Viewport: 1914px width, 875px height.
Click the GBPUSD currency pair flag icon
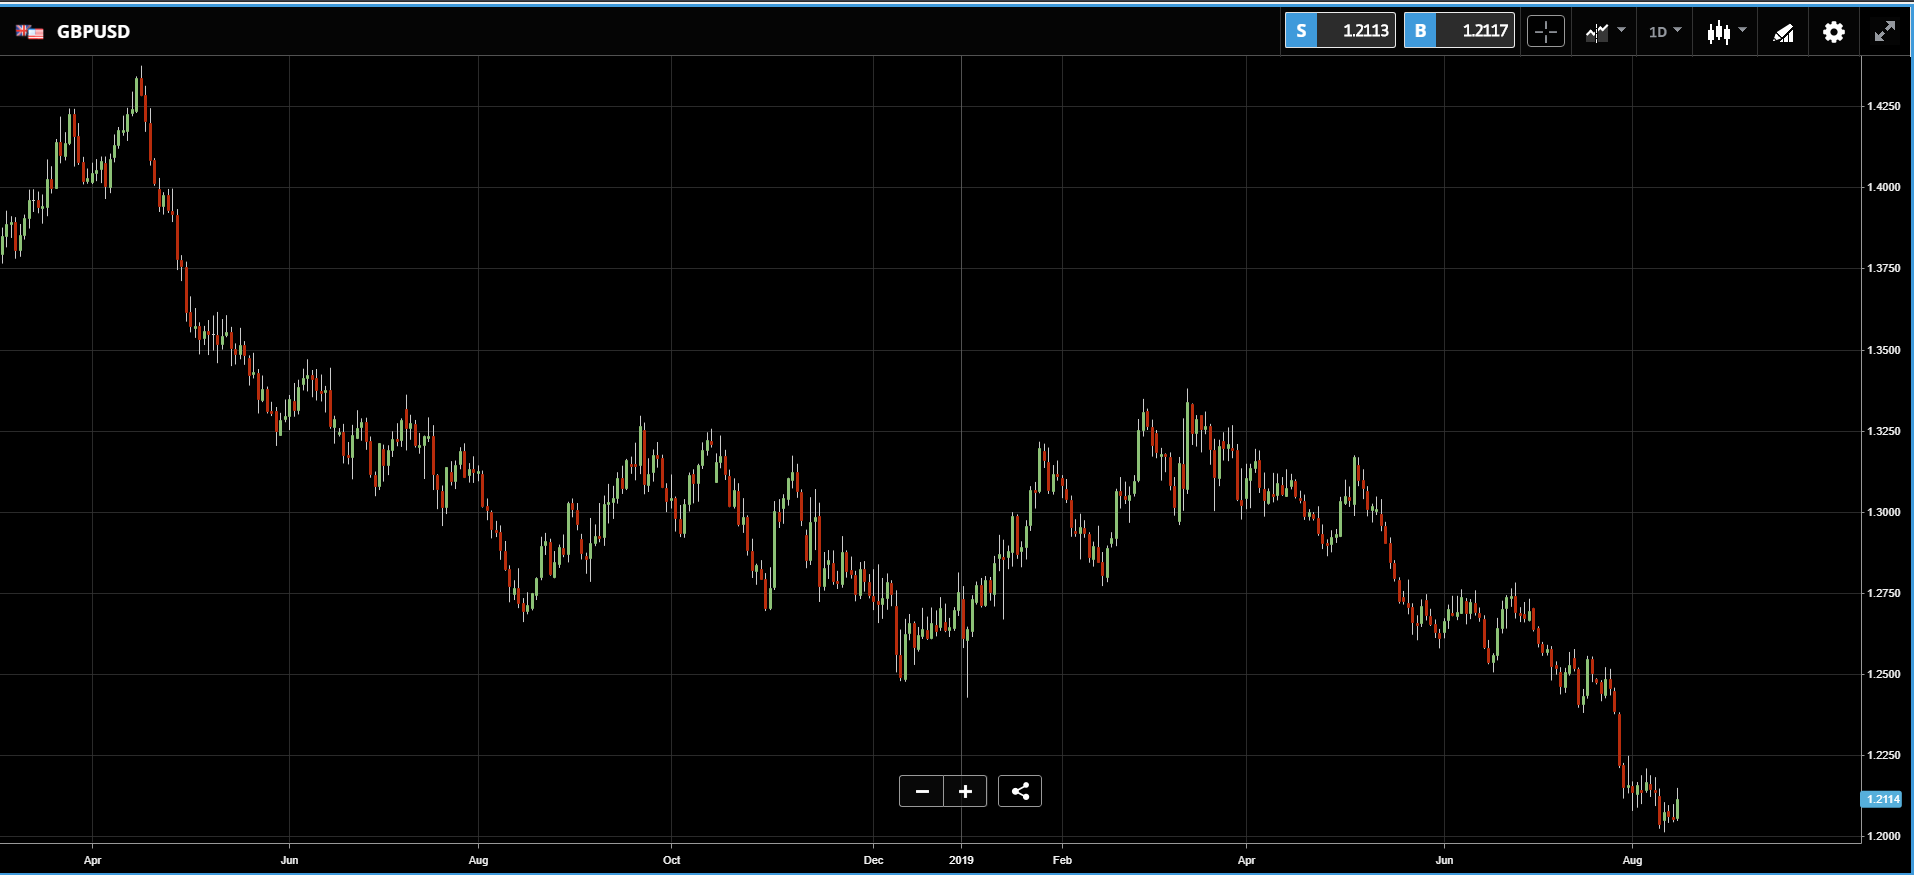coord(30,32)
